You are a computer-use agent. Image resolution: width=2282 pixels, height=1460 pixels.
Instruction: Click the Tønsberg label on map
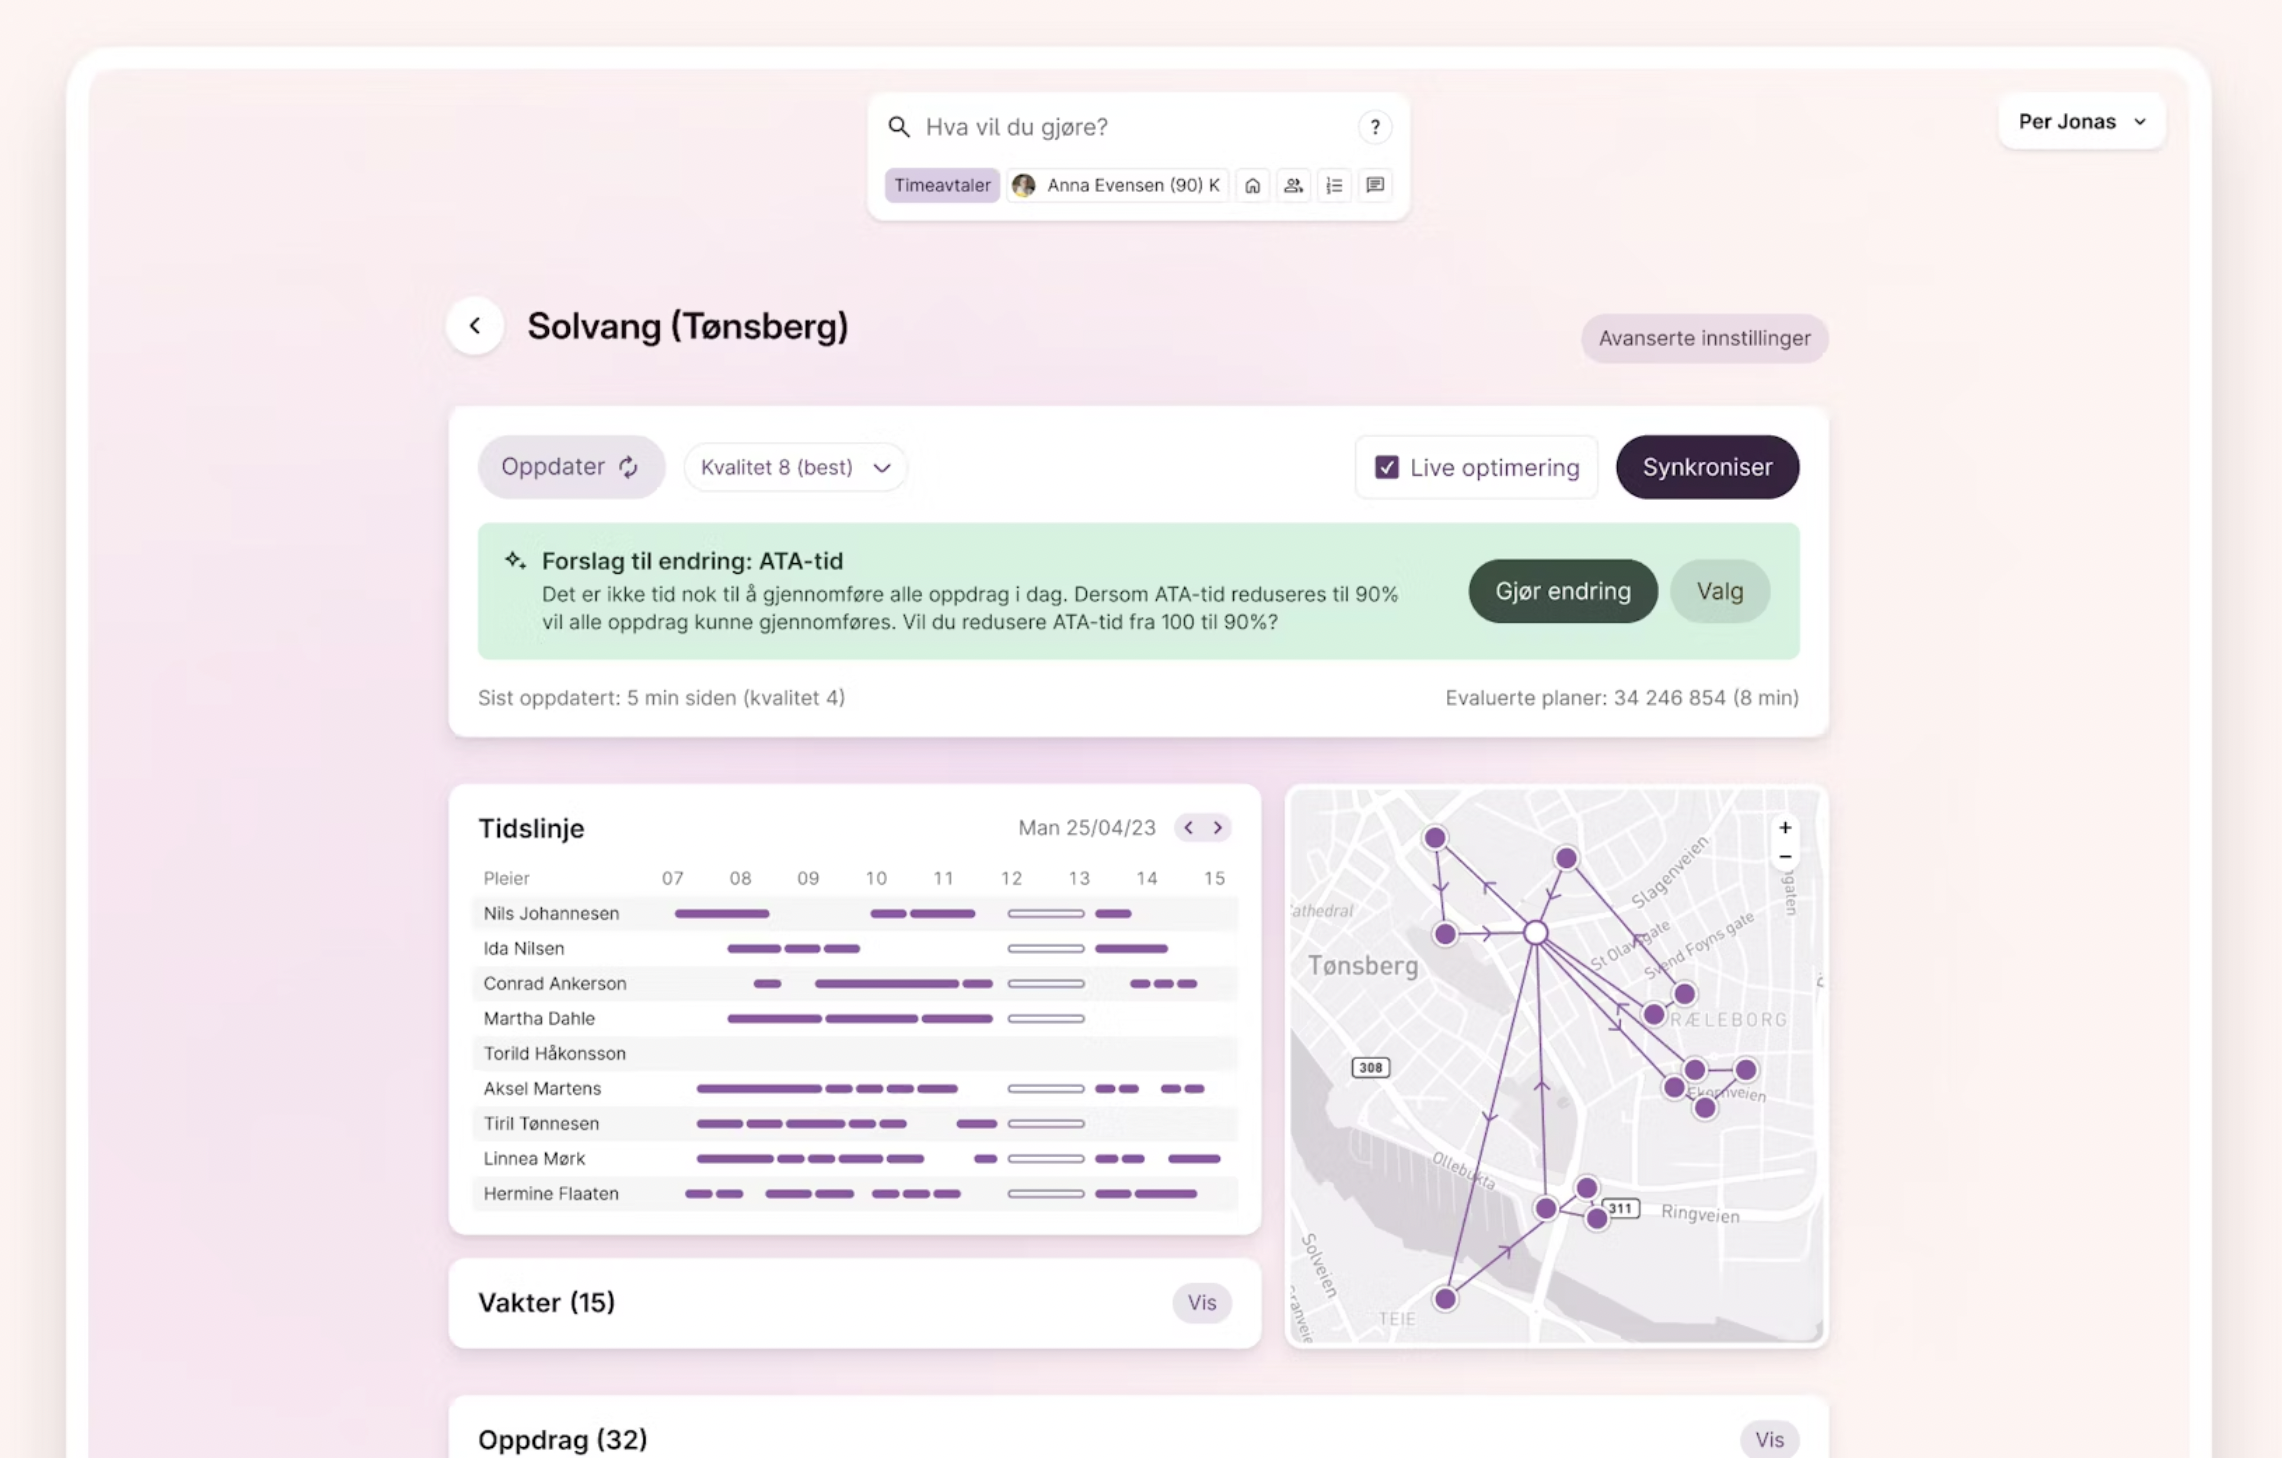[1363, 966]
